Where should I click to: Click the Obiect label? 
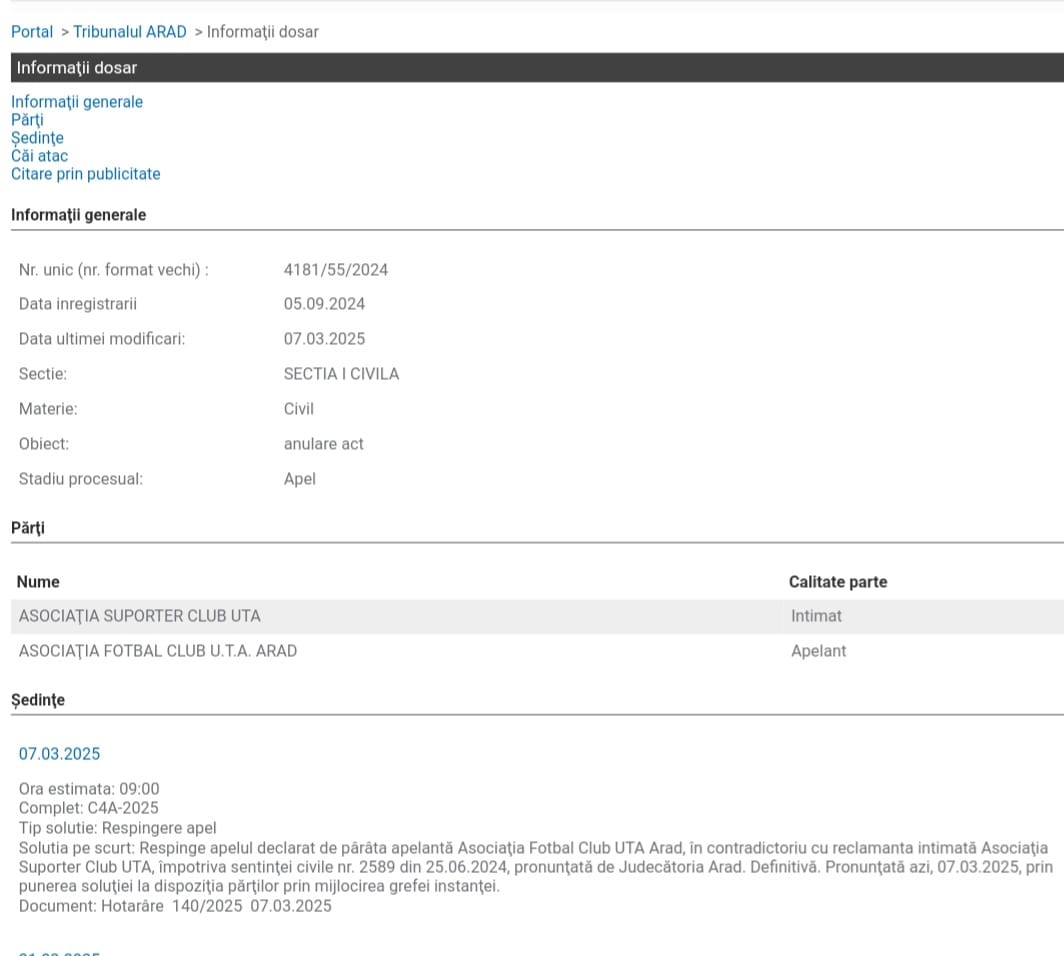[x=43, y=444]
